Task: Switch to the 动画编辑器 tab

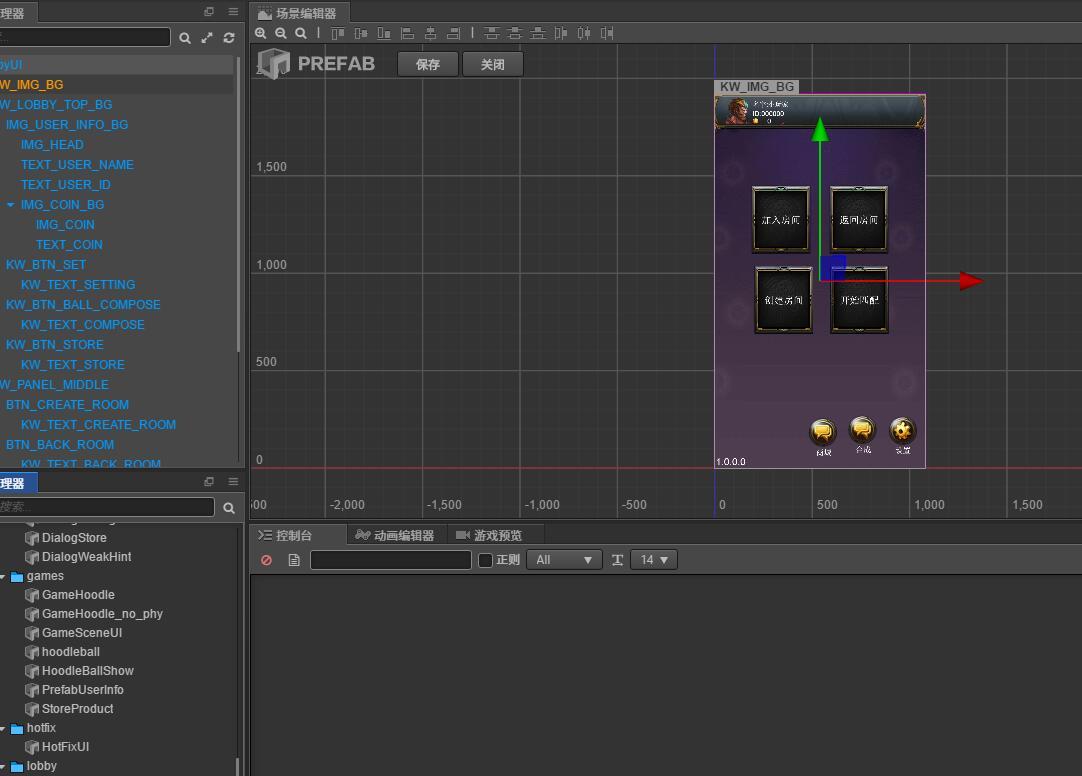Action: point(395,536)
